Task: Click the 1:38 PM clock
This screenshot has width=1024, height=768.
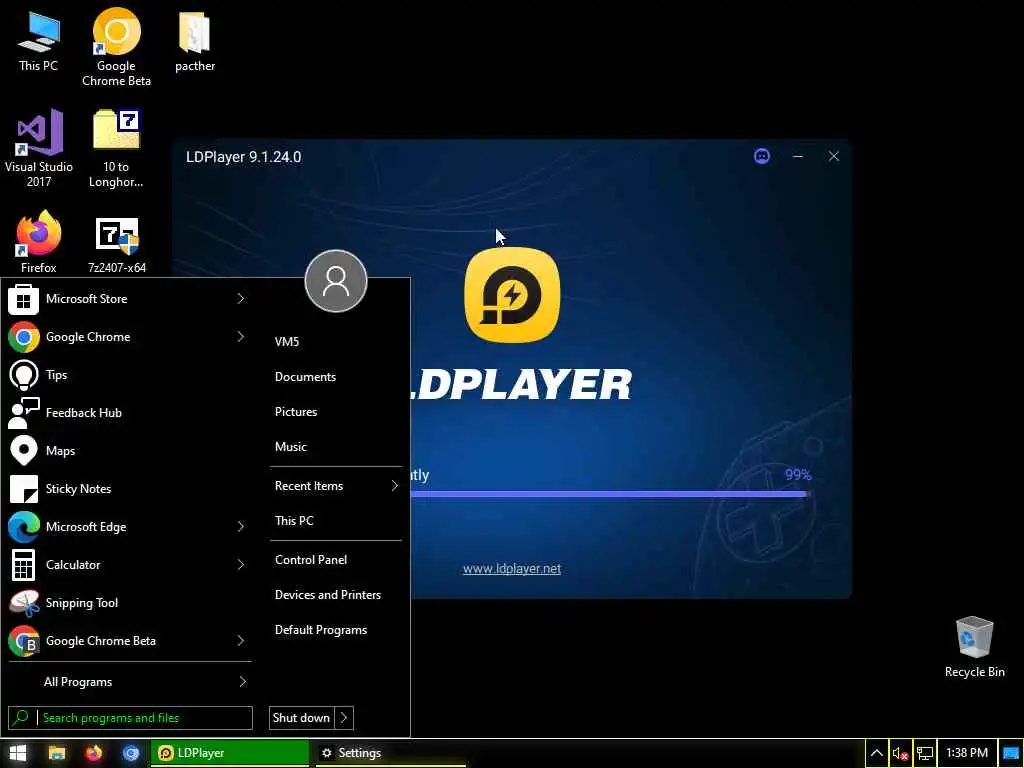Action: click(x=967, y=753)
